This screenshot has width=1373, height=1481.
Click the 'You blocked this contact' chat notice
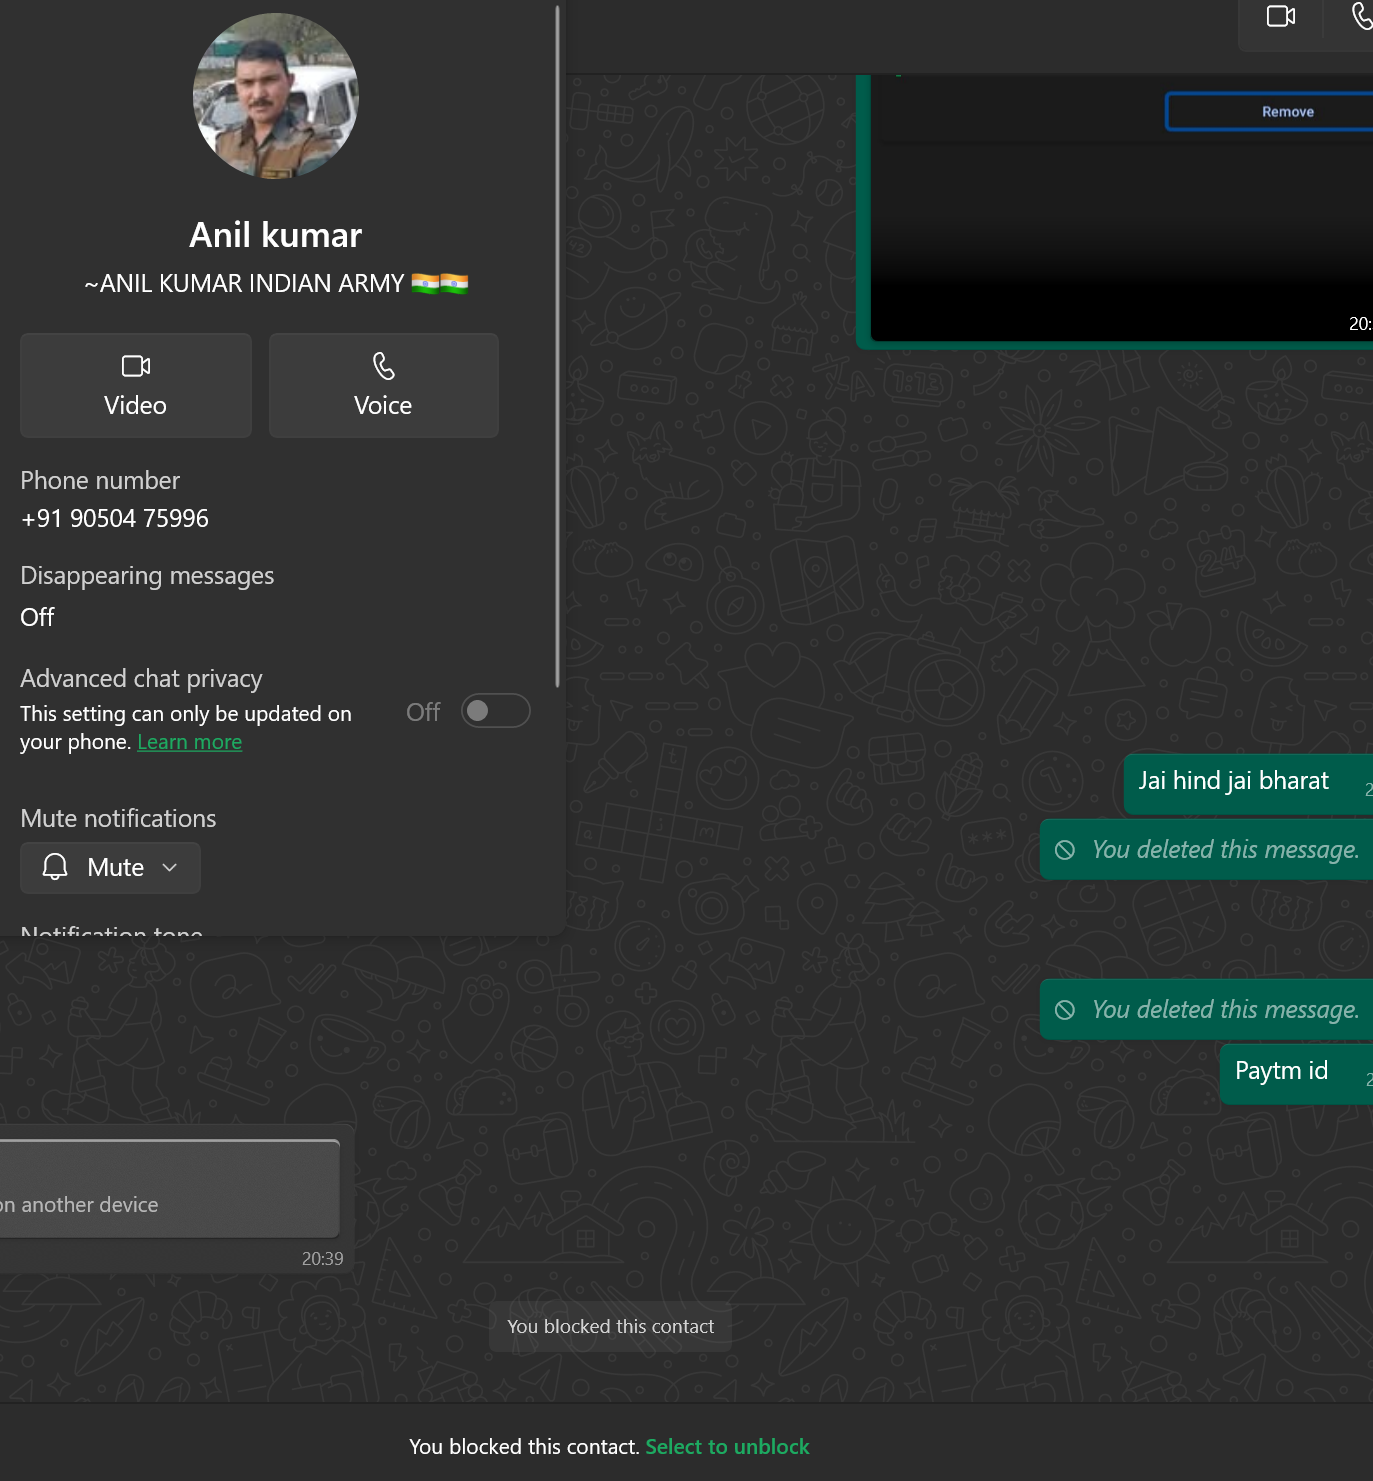610,1327
